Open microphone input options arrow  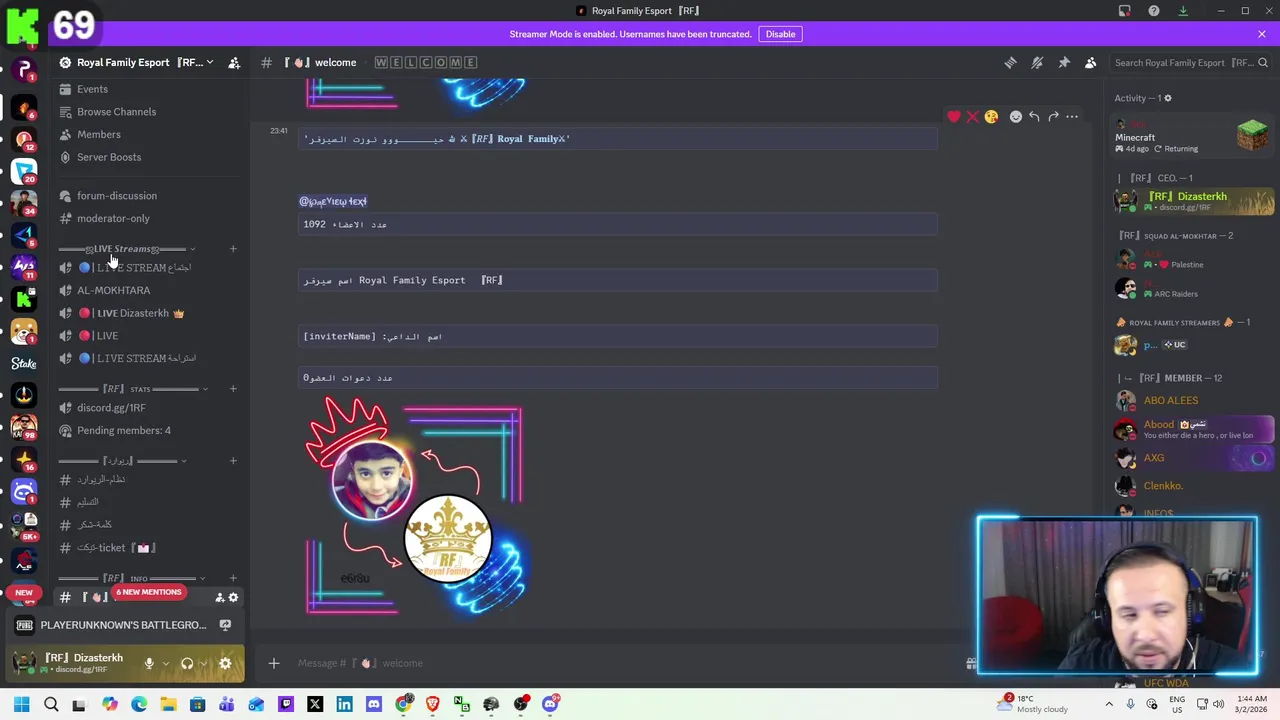[x=165, y=663]
